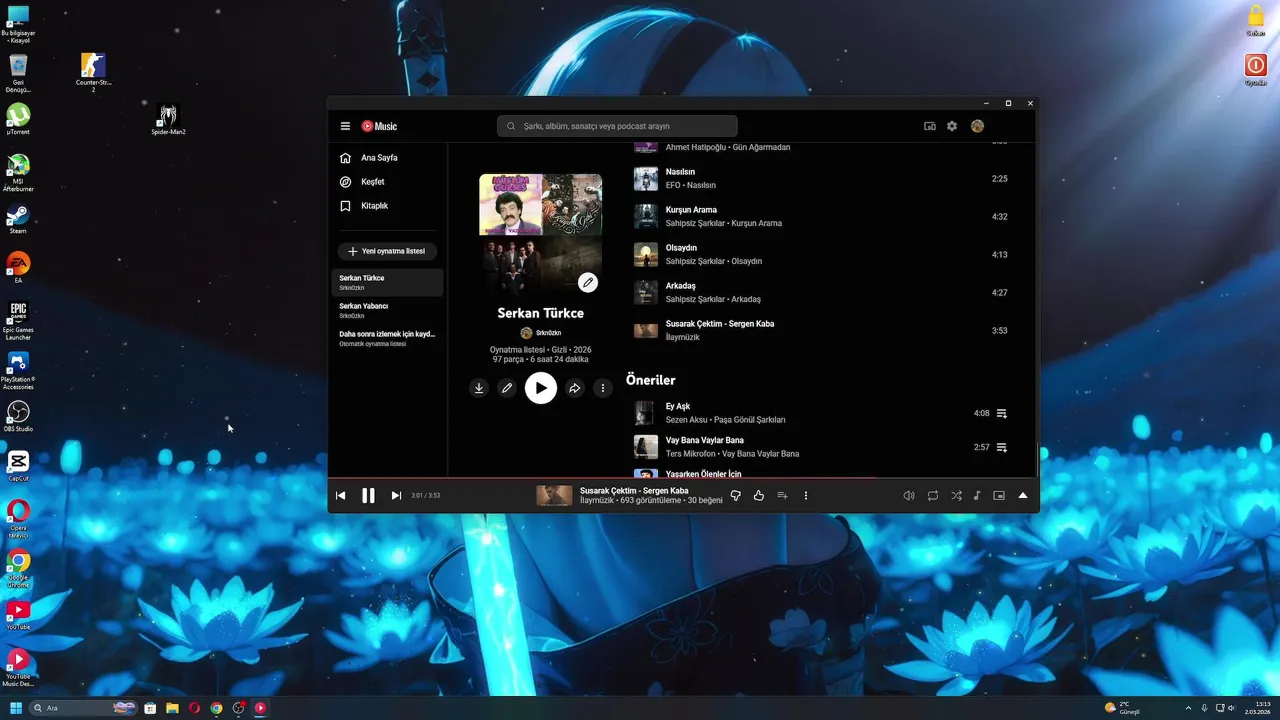This screenshot has height=720, width=1280.
Task: Open Spider-Man2 desktop shortcut
Action: [168, 119]
